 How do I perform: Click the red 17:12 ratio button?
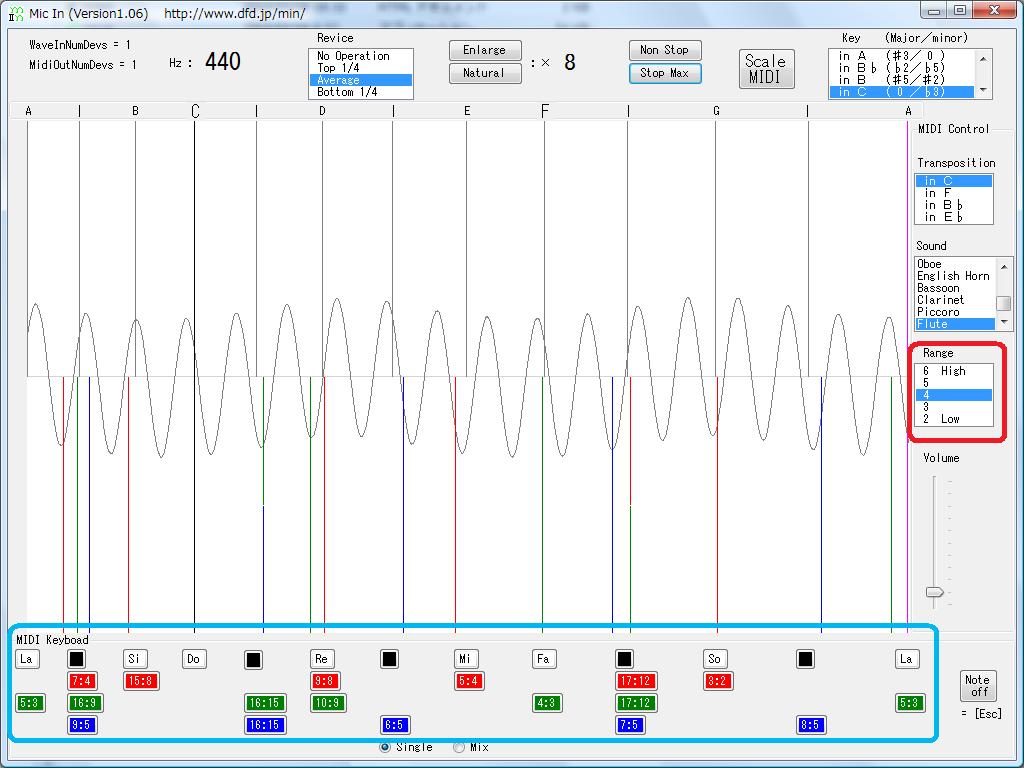click(x=635, y=681)
